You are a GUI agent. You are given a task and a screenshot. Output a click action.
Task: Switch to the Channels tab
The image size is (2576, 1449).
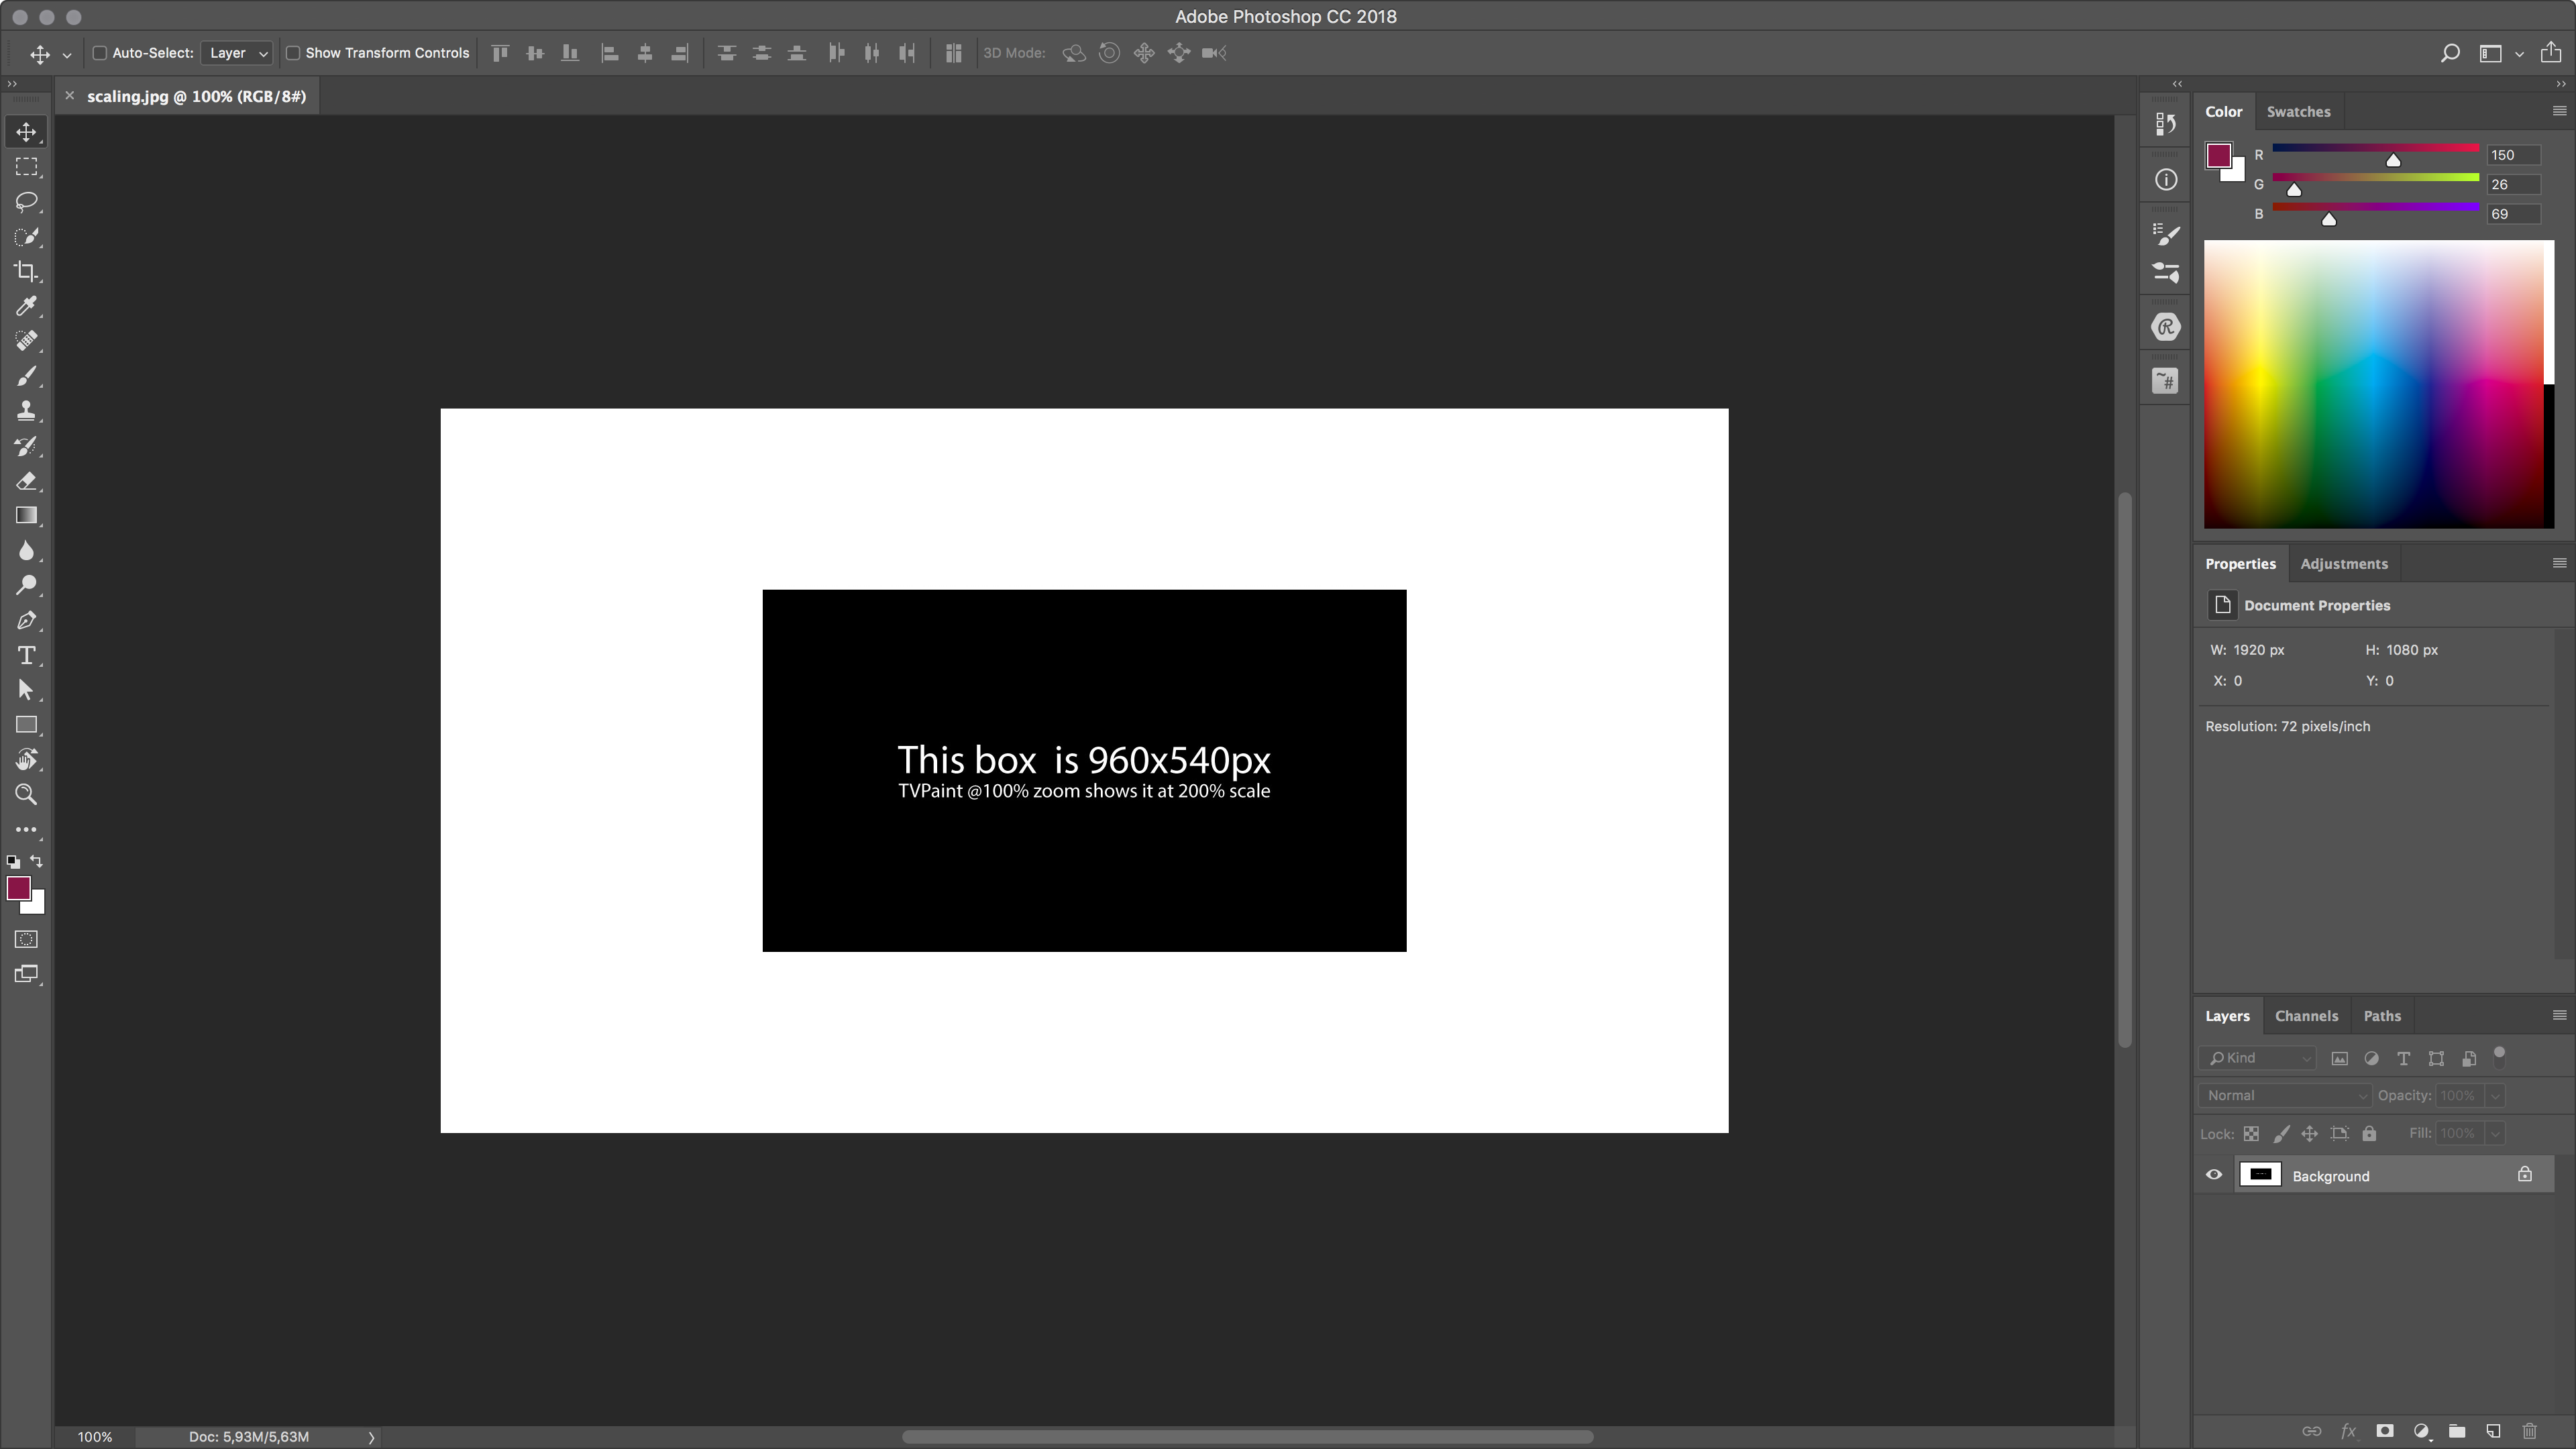click(2306, 1016)
